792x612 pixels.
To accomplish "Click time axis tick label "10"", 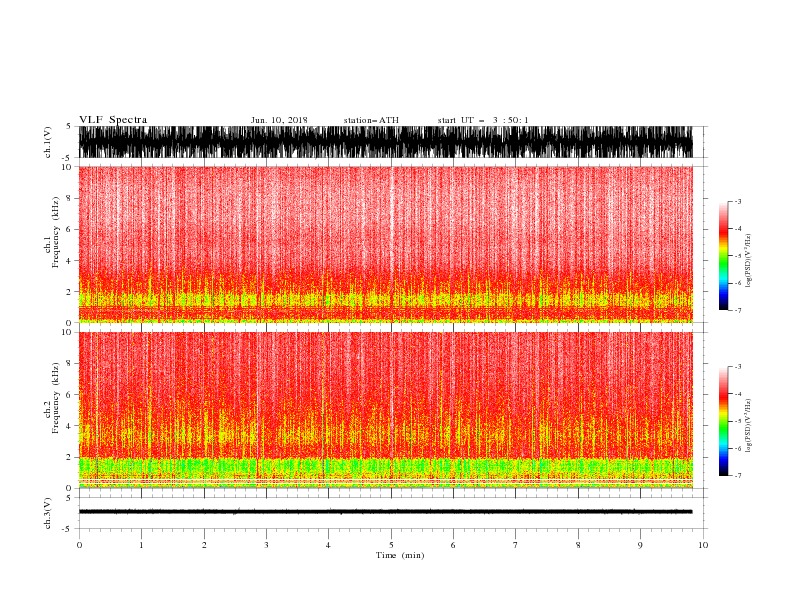I will tap(703, 545).
